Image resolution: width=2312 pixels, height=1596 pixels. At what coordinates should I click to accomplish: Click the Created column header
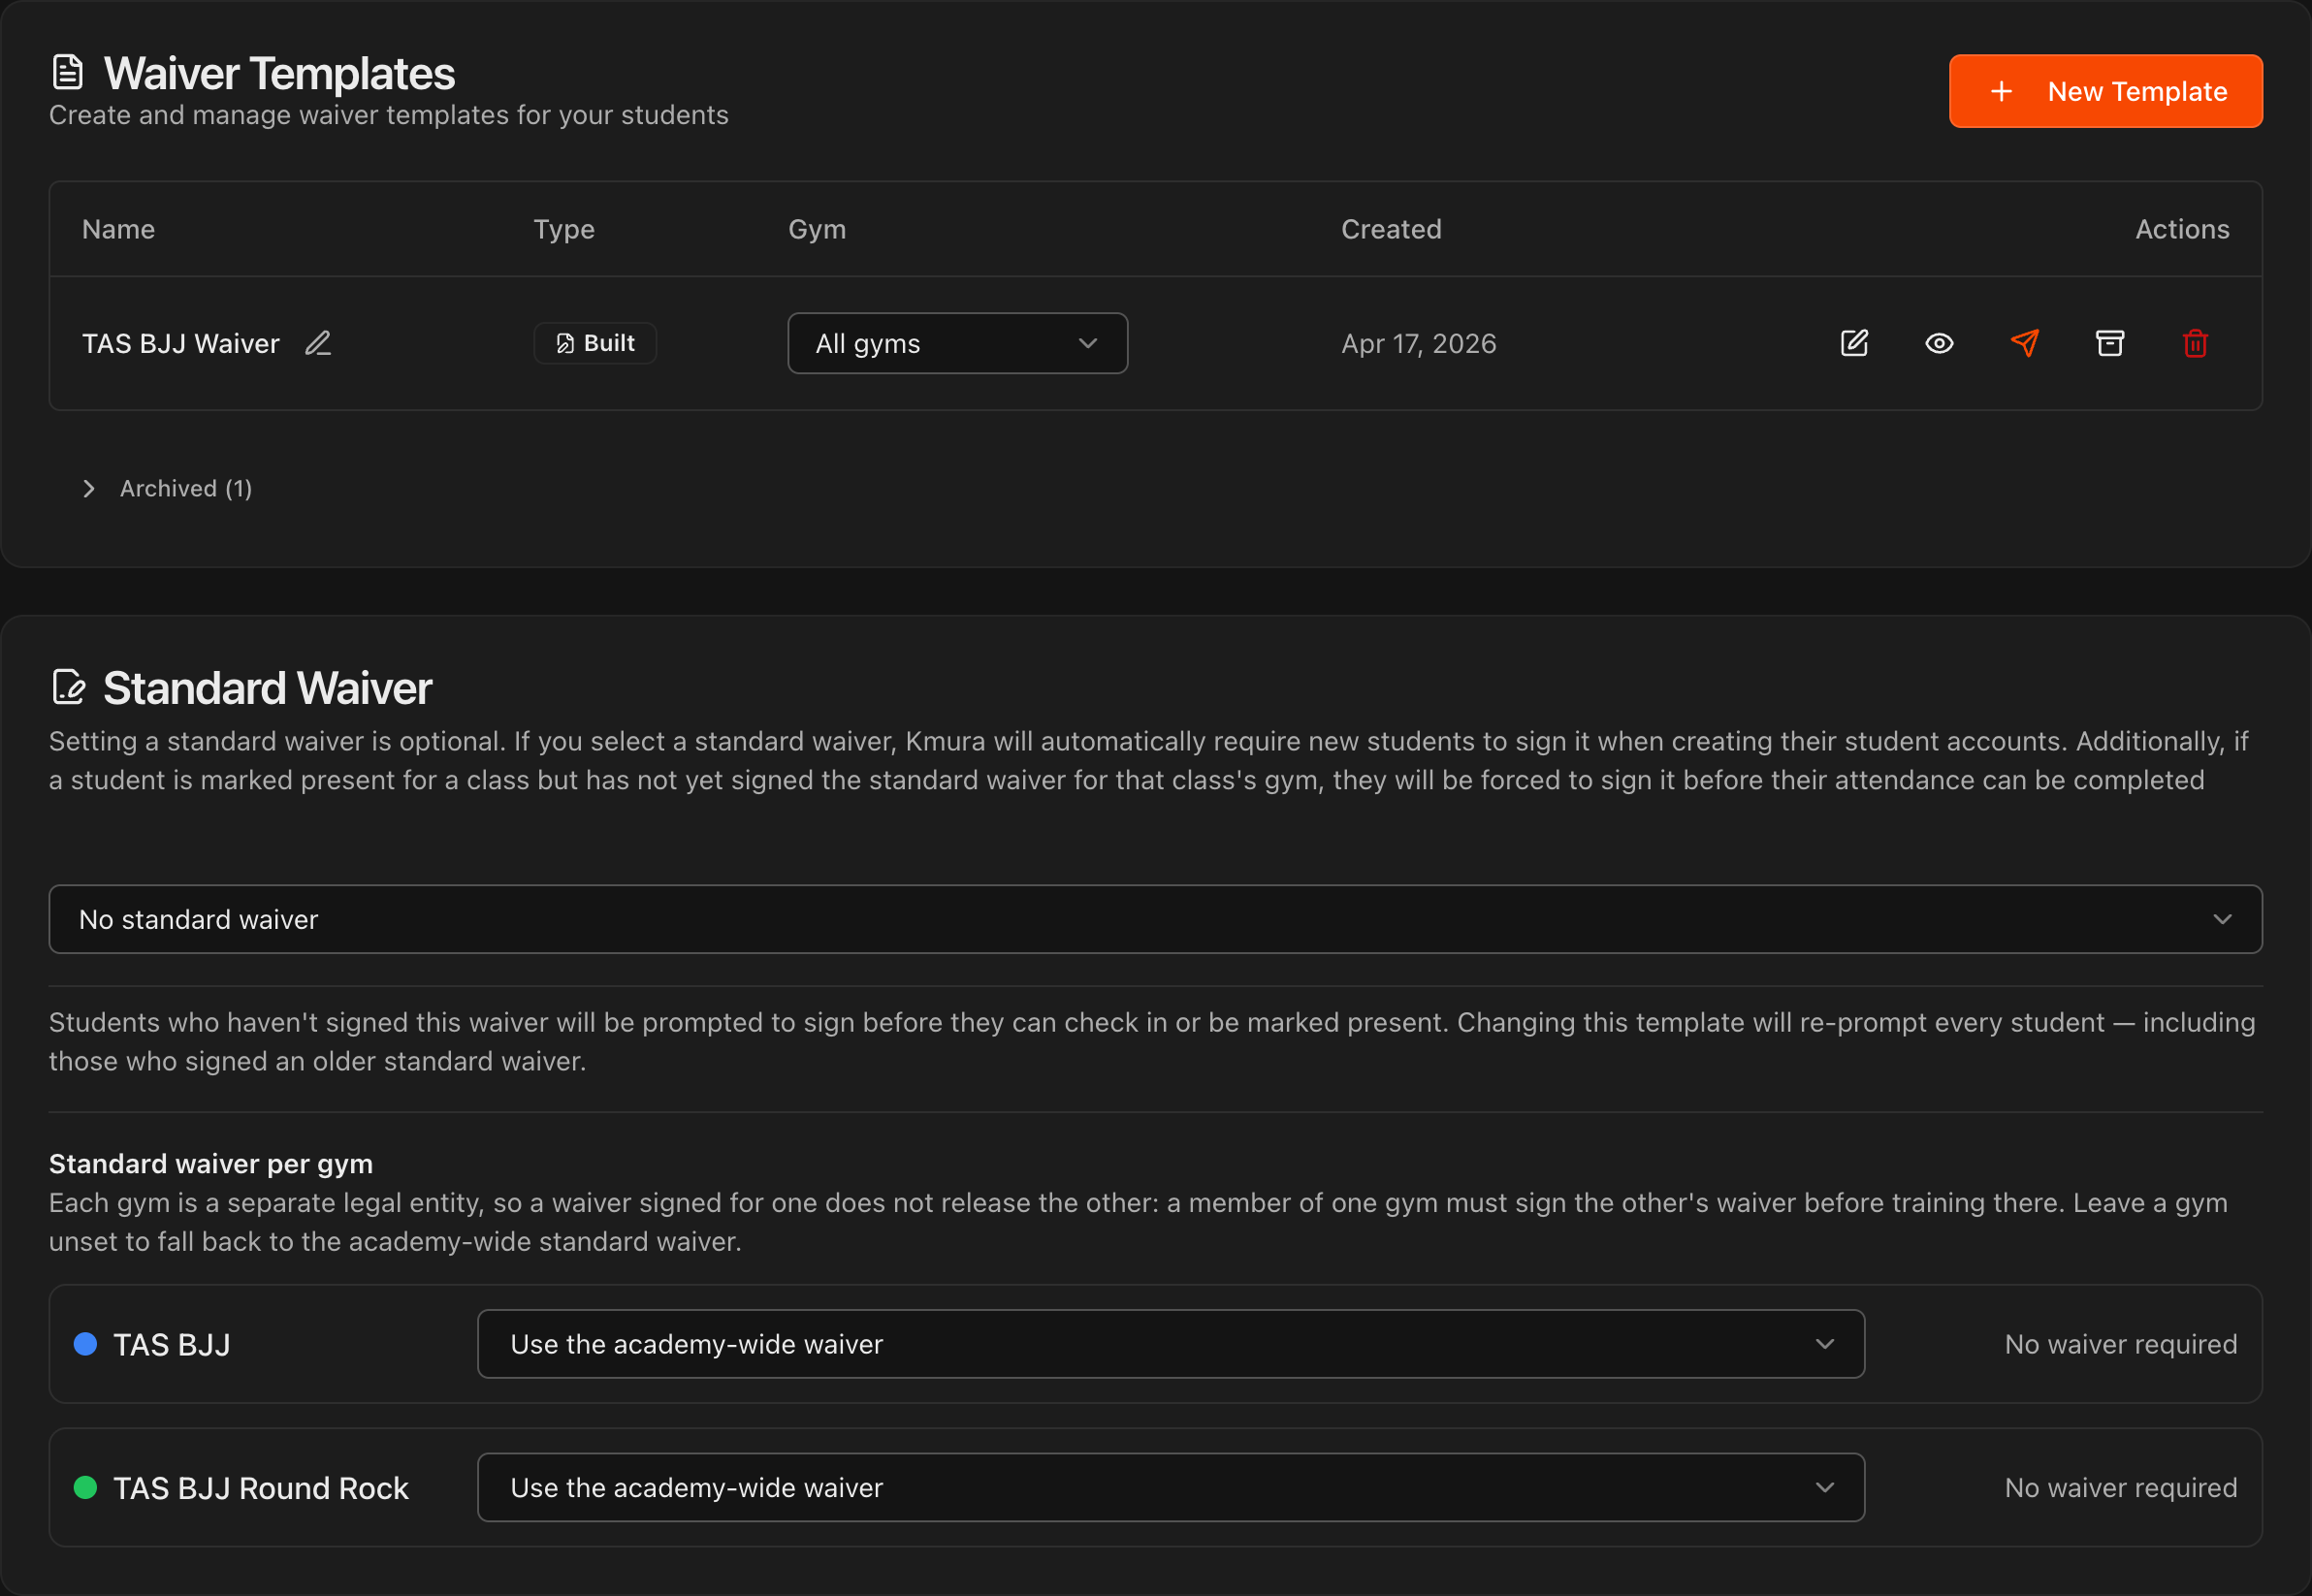(1391, 229)
